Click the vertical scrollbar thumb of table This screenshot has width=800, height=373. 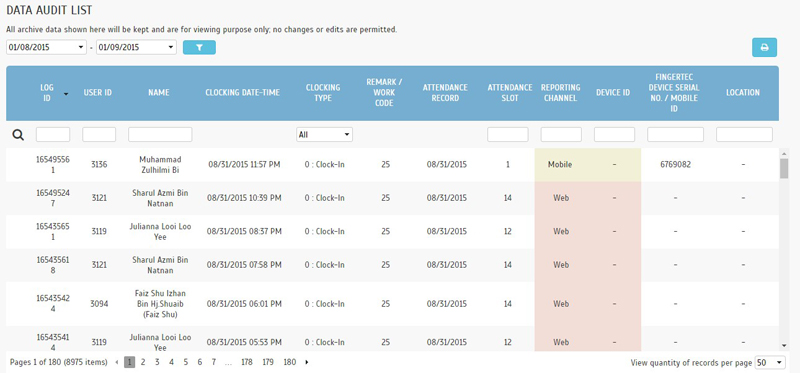[x=784, y=168]
